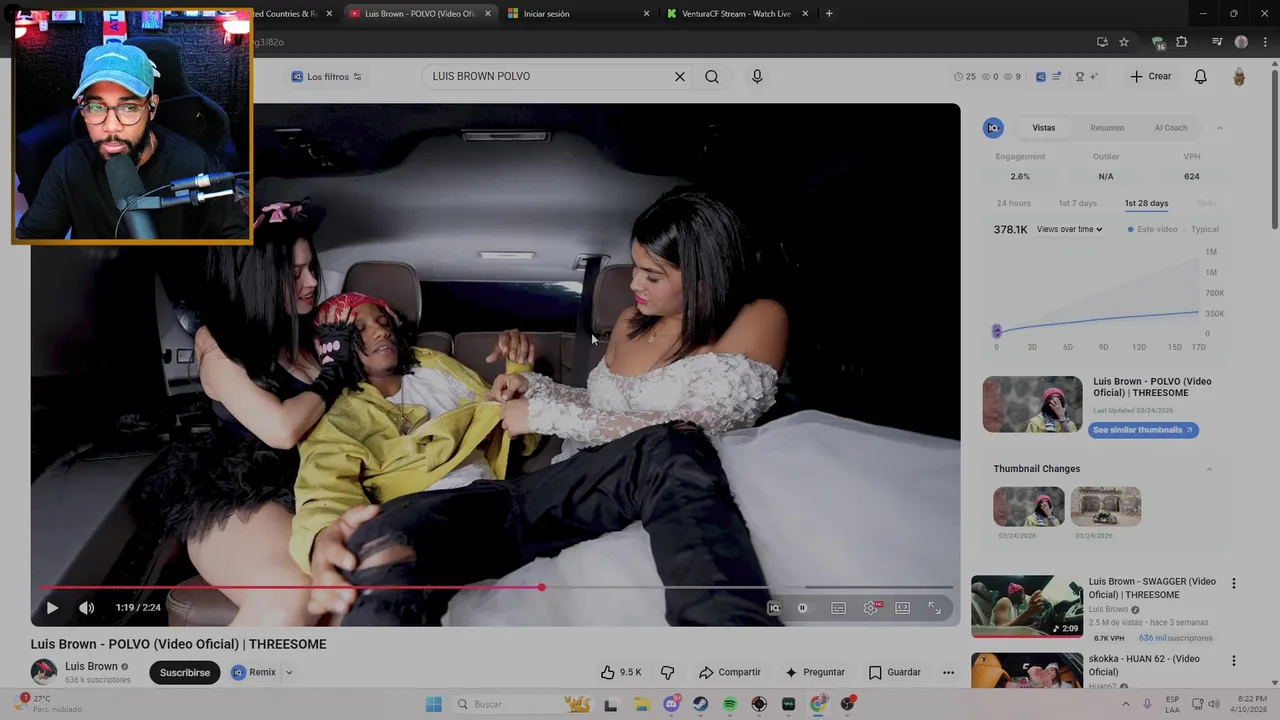Click the clock counter showing 25
Image resolution: width=1280 pixels, height=720 pixels.
click(x=965, y=77)
